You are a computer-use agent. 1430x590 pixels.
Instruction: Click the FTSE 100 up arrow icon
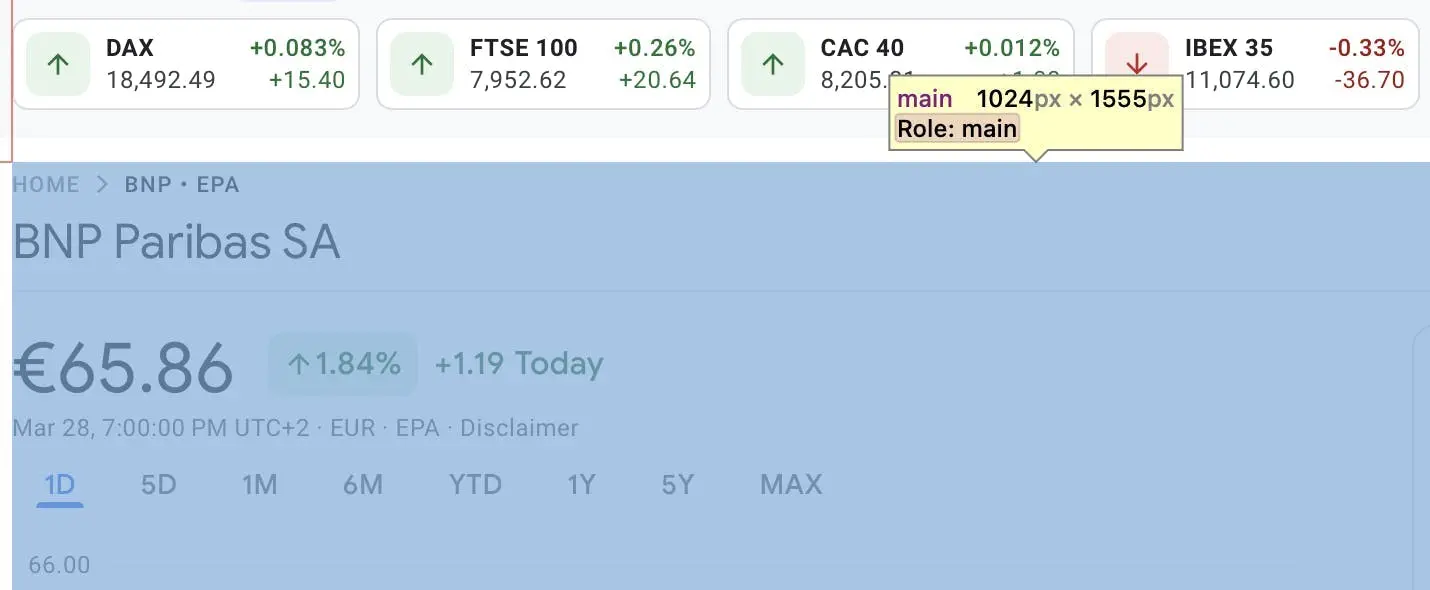[x=422, y=64]
